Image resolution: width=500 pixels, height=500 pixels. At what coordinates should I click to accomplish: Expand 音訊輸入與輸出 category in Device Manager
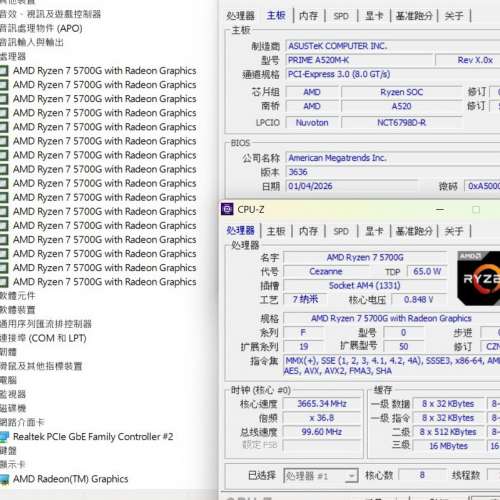pyautogui.click(x=32, y=42)
